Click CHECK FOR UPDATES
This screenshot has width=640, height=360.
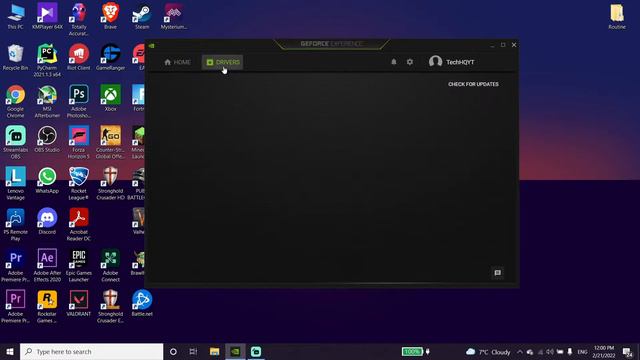coord(473,84)
